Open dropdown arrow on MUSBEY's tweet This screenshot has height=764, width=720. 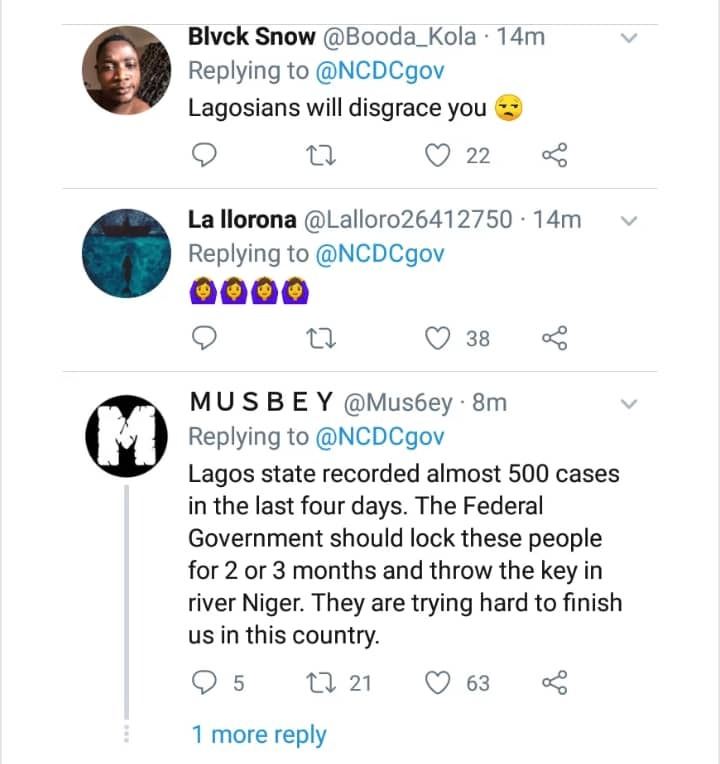coord(630,404)
